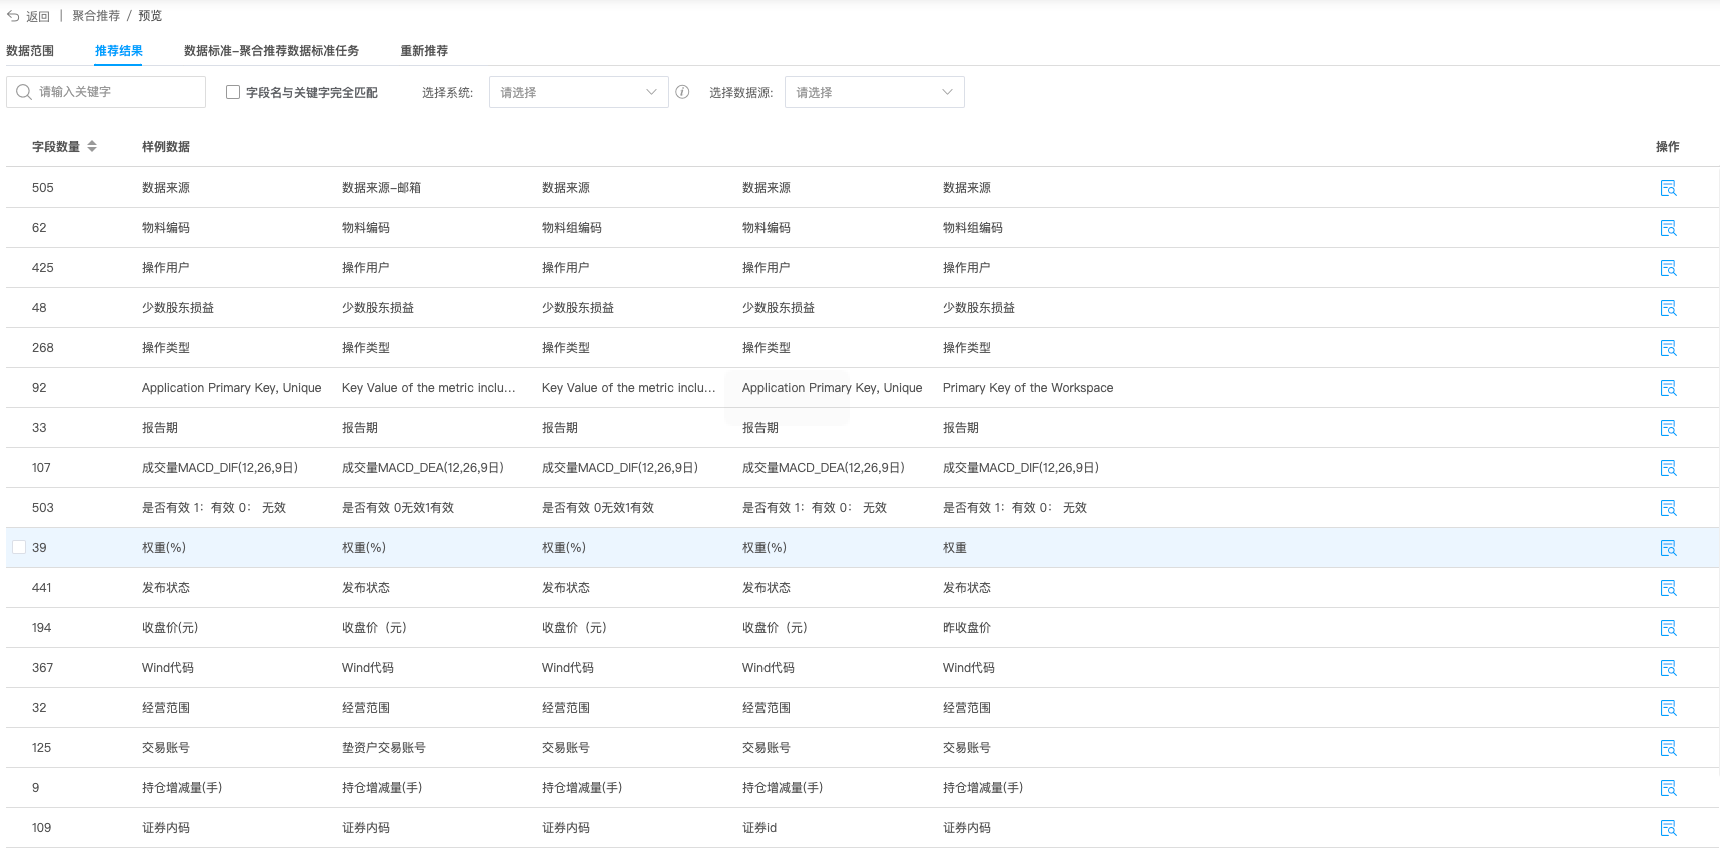This screenshot has height=850, width=1720.
Task: Open details icon for the 503 是否有效 row
Action: click(x=1668, y=508)
